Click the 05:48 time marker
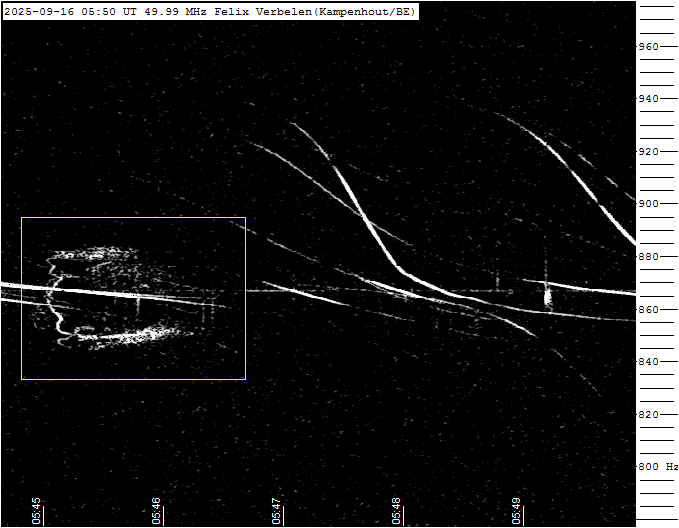The image size is (679, 528). (x=397, y=510)
